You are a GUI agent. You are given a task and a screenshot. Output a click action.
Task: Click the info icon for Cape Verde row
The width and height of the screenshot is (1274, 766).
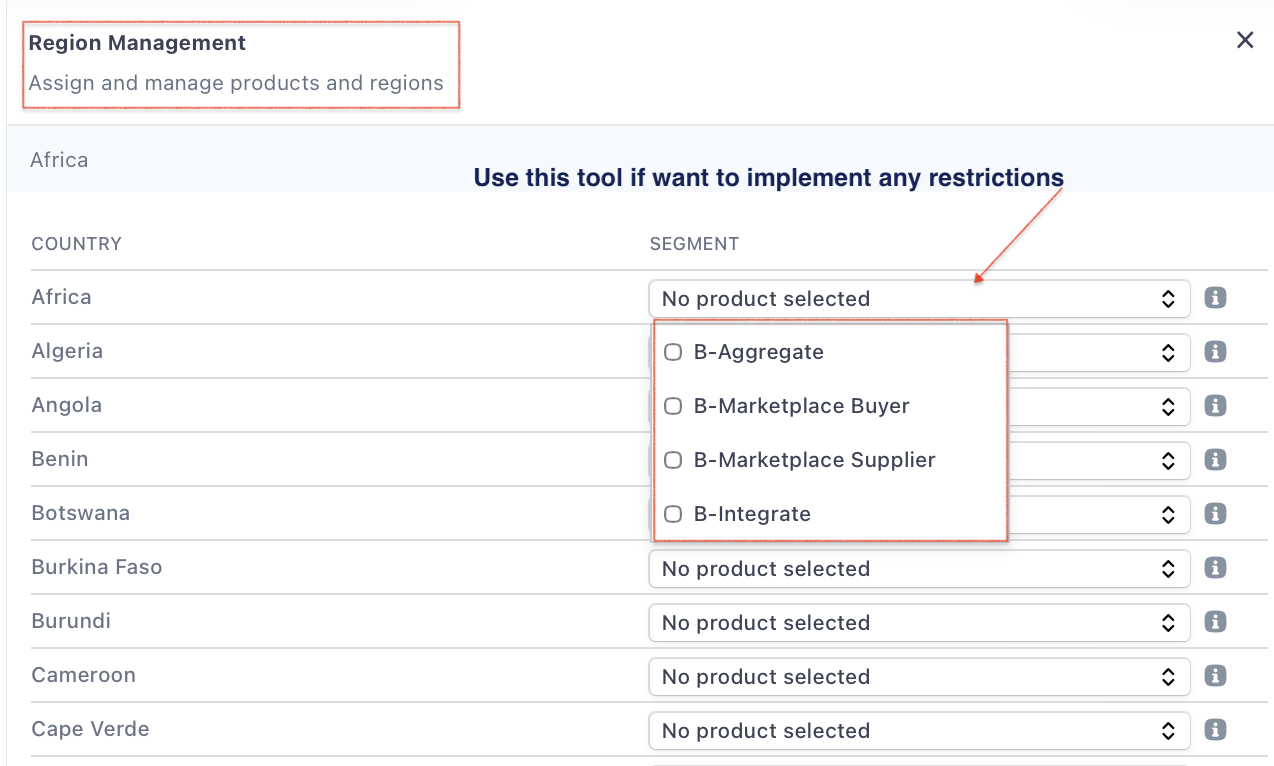click(x=1215, y=730)
